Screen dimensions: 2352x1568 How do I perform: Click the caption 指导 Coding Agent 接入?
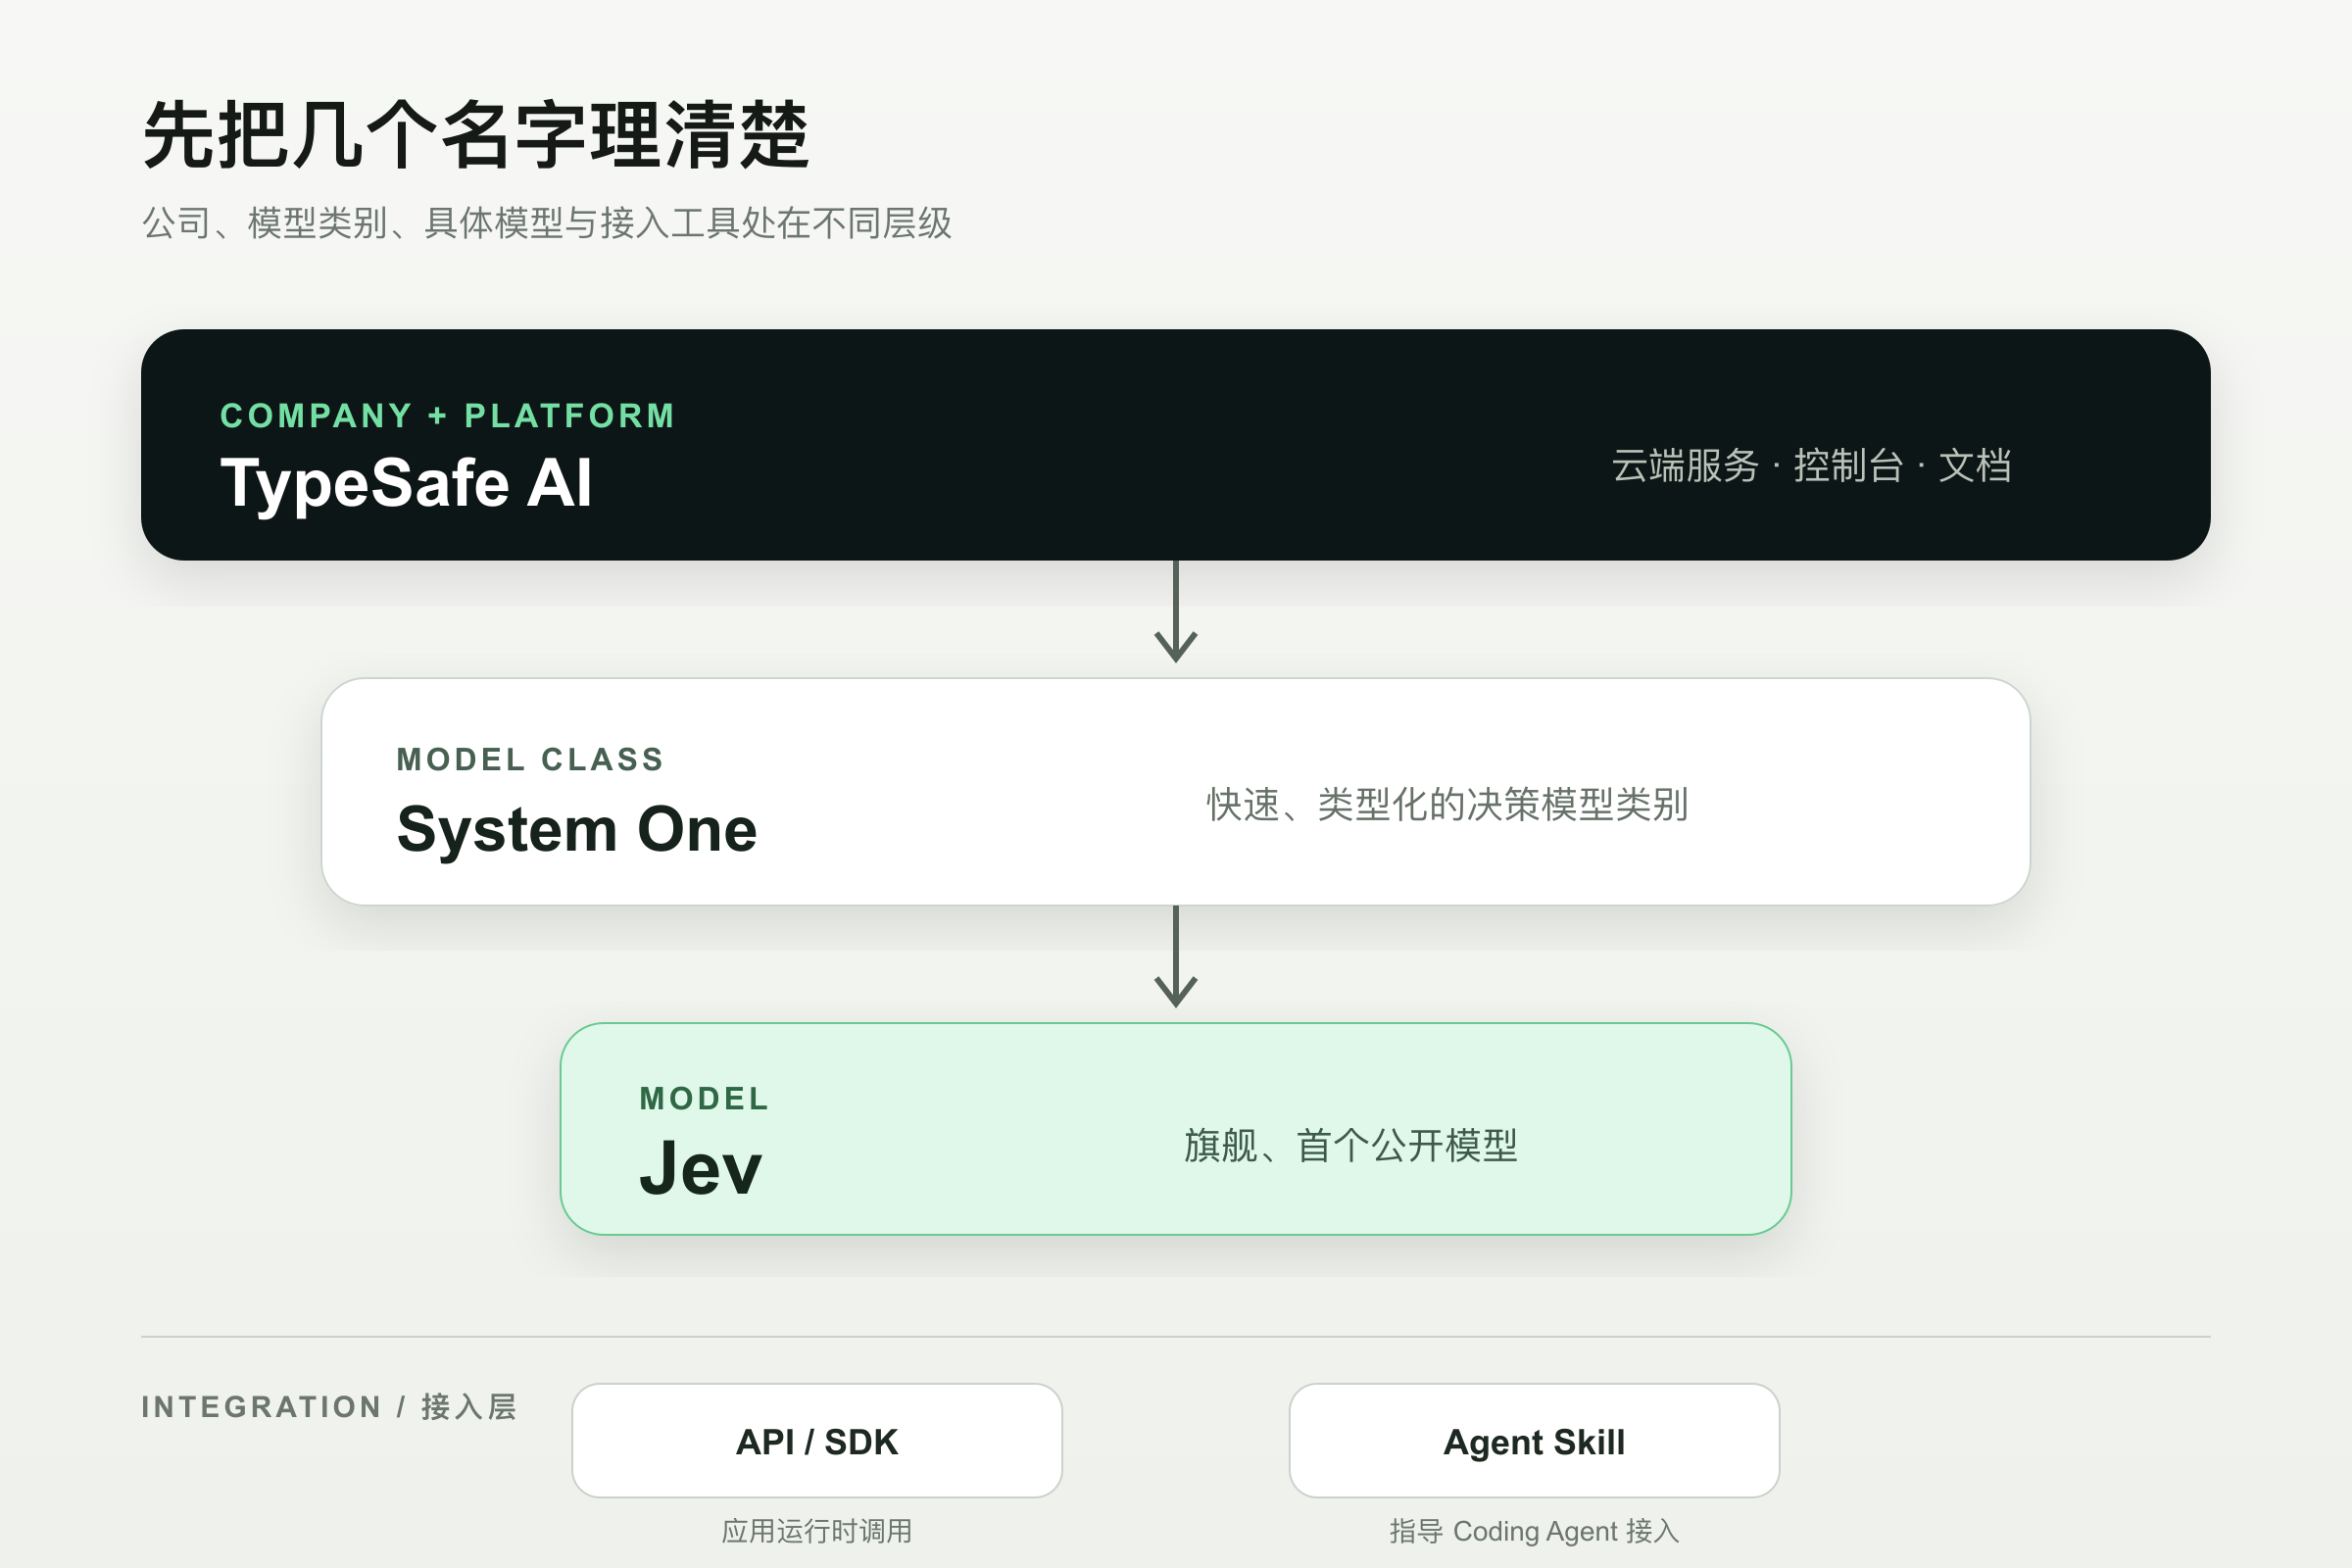coord(1534,1531)
